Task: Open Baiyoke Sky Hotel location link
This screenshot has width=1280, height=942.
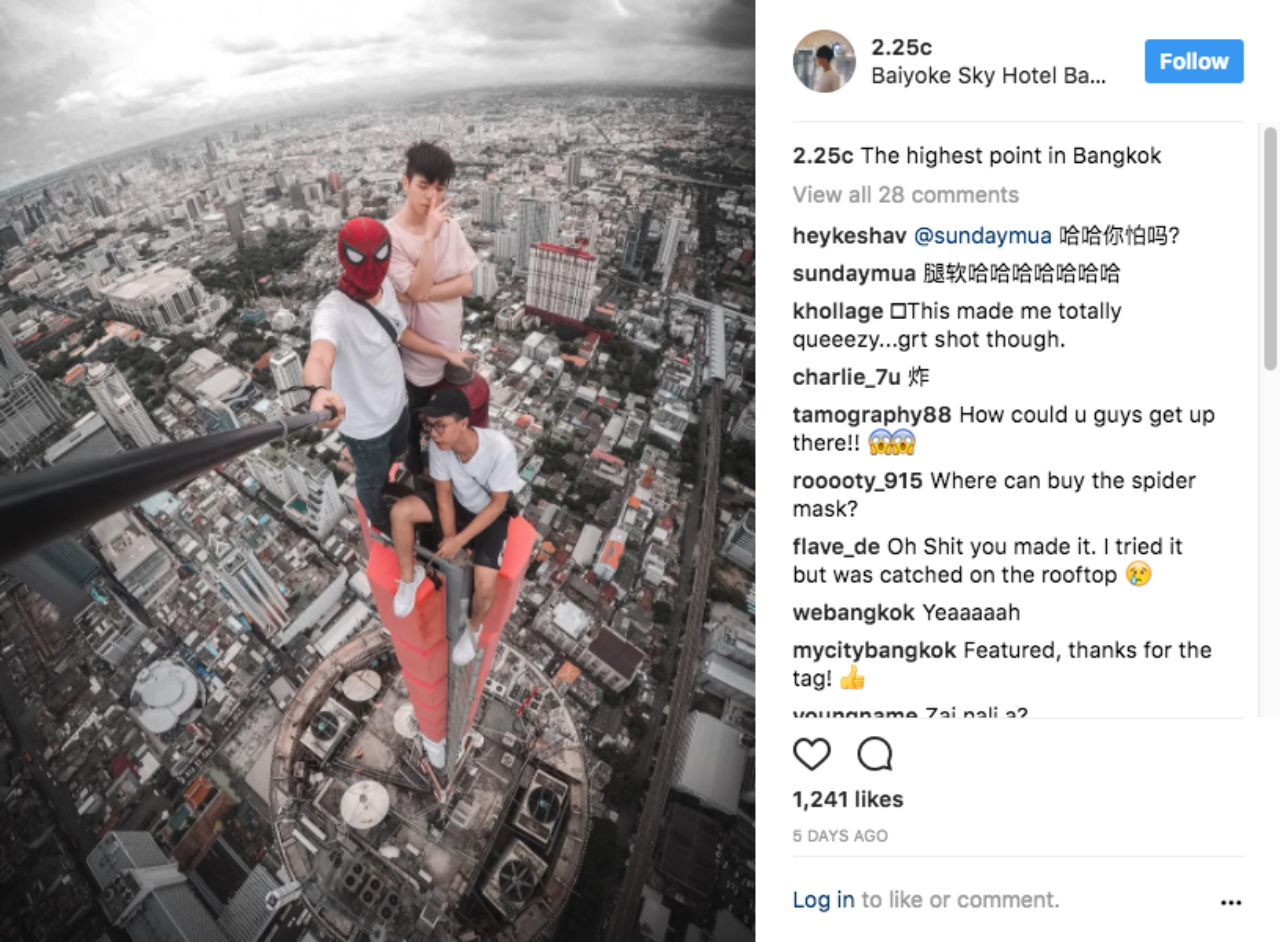Action: [989, 76]
